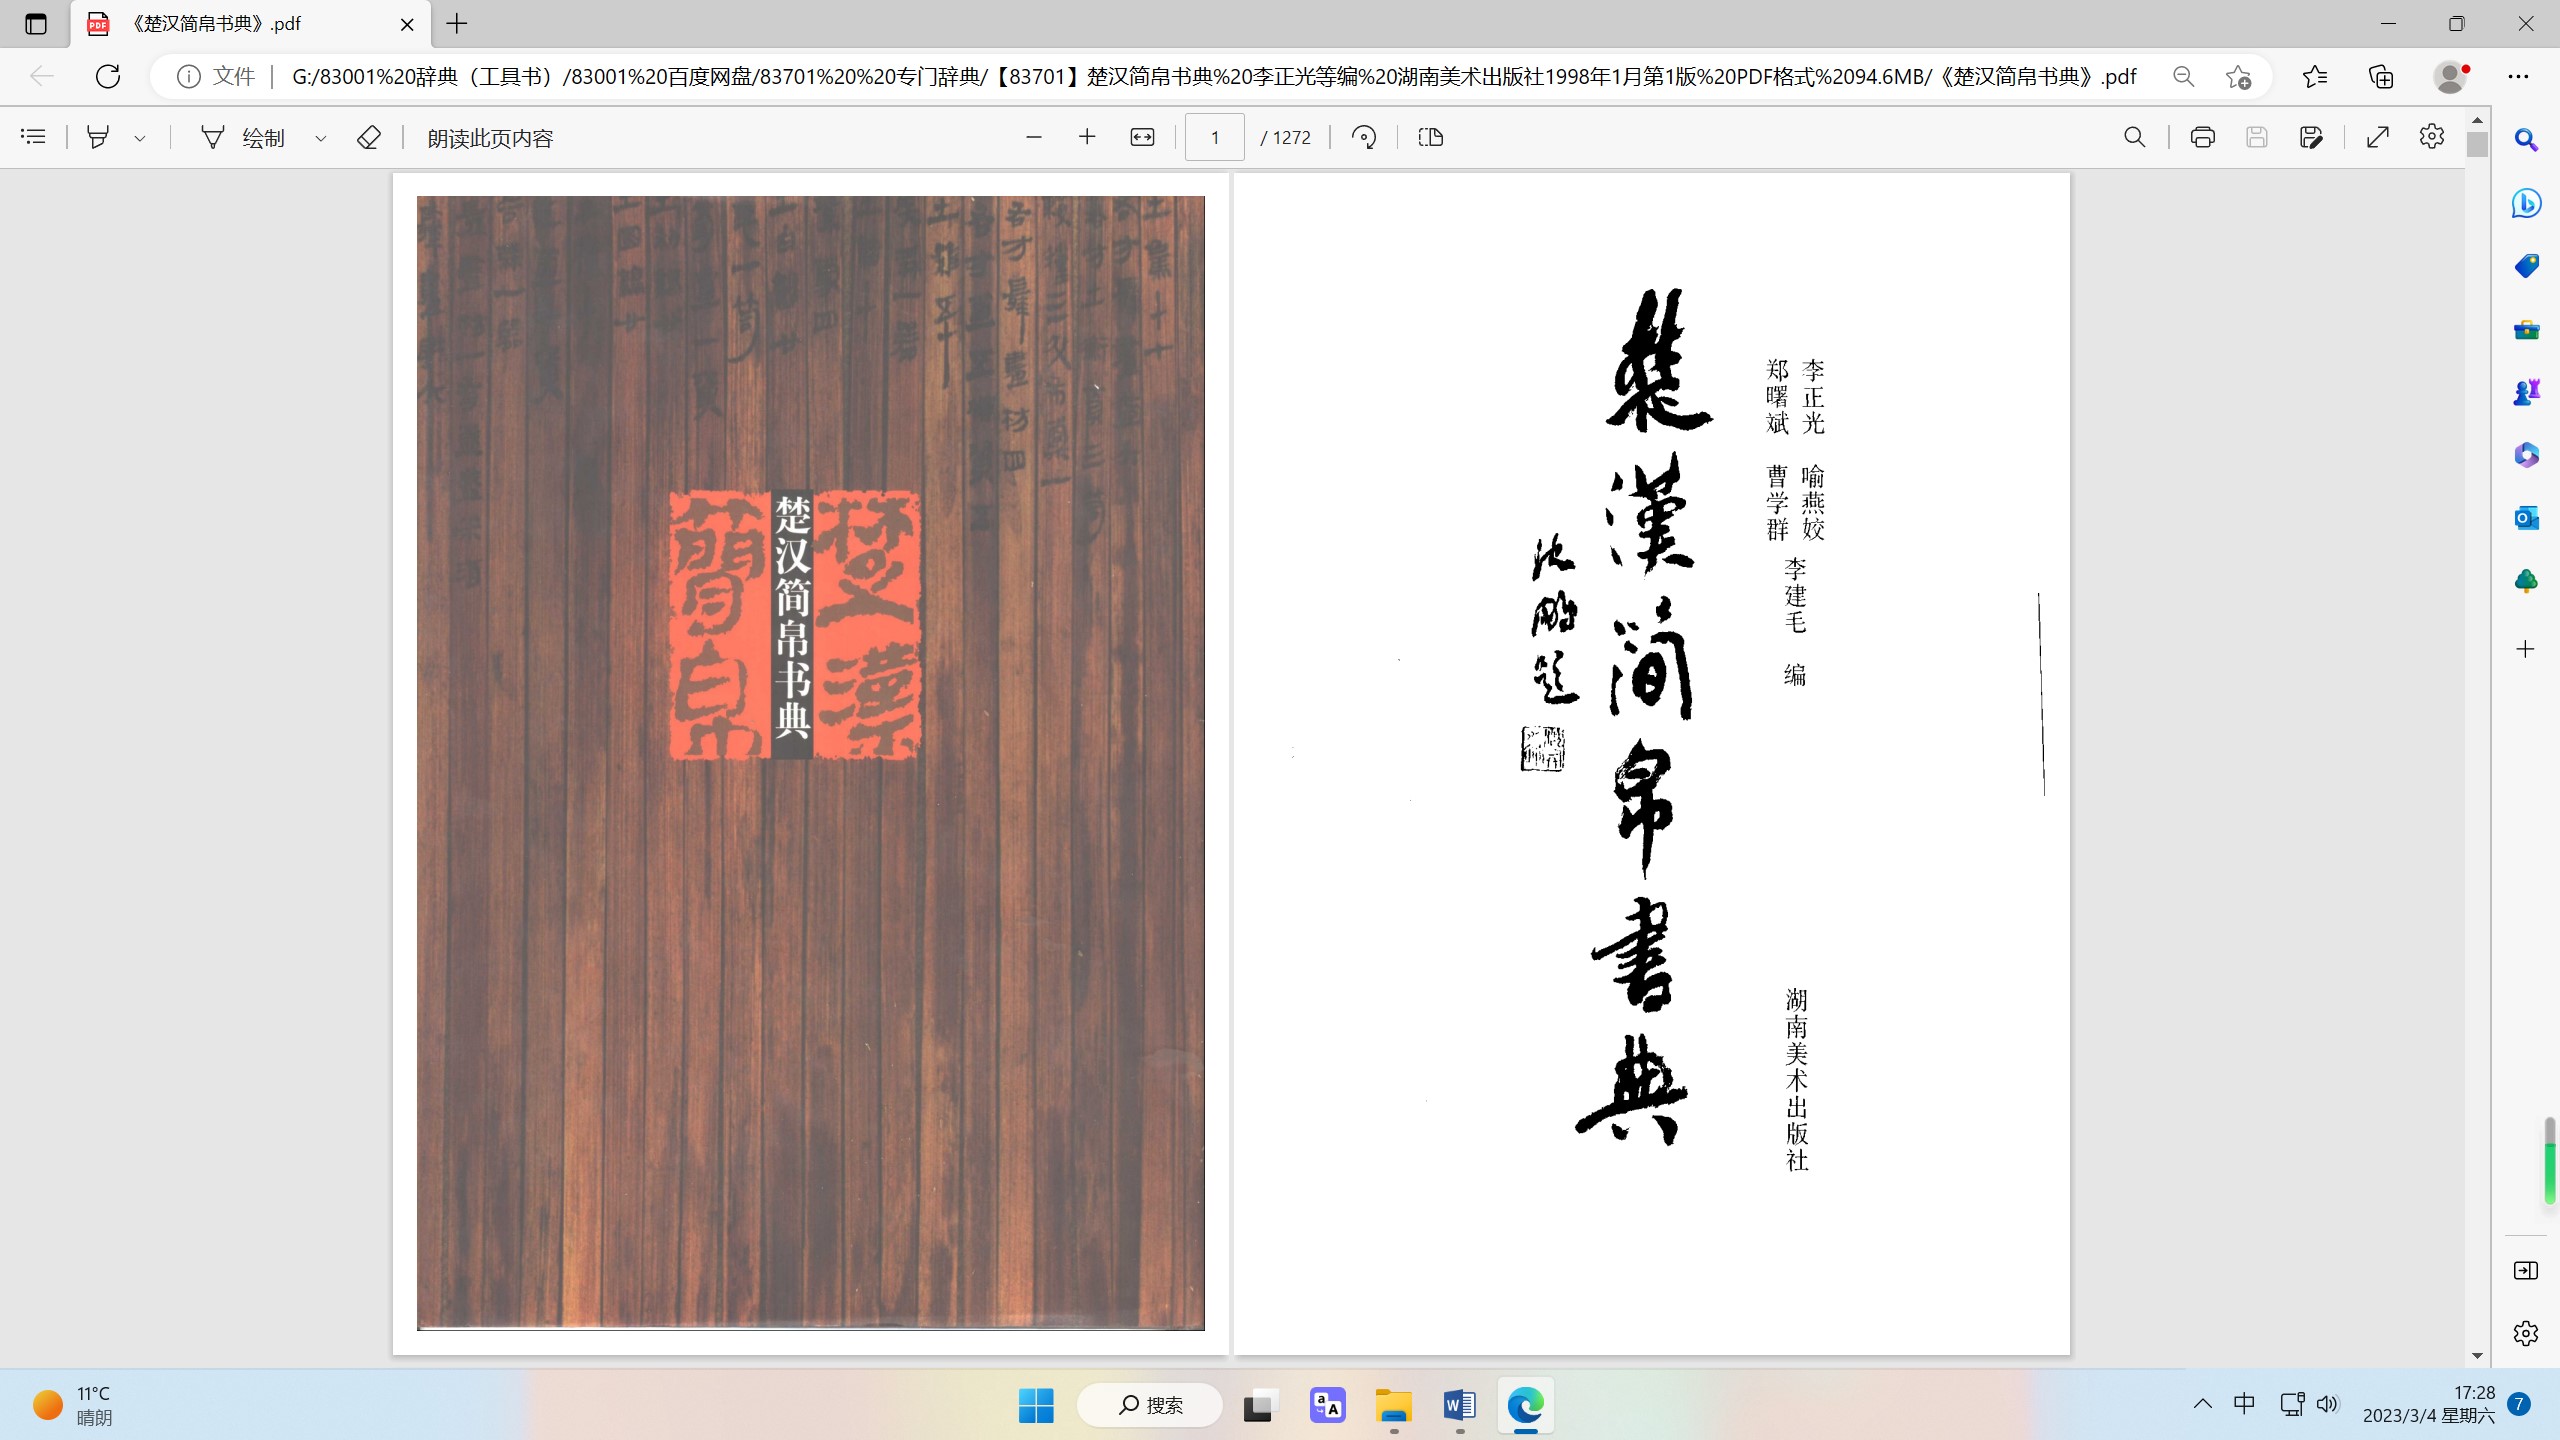
Task: Select the eraser tool
Action: (368, 137)
